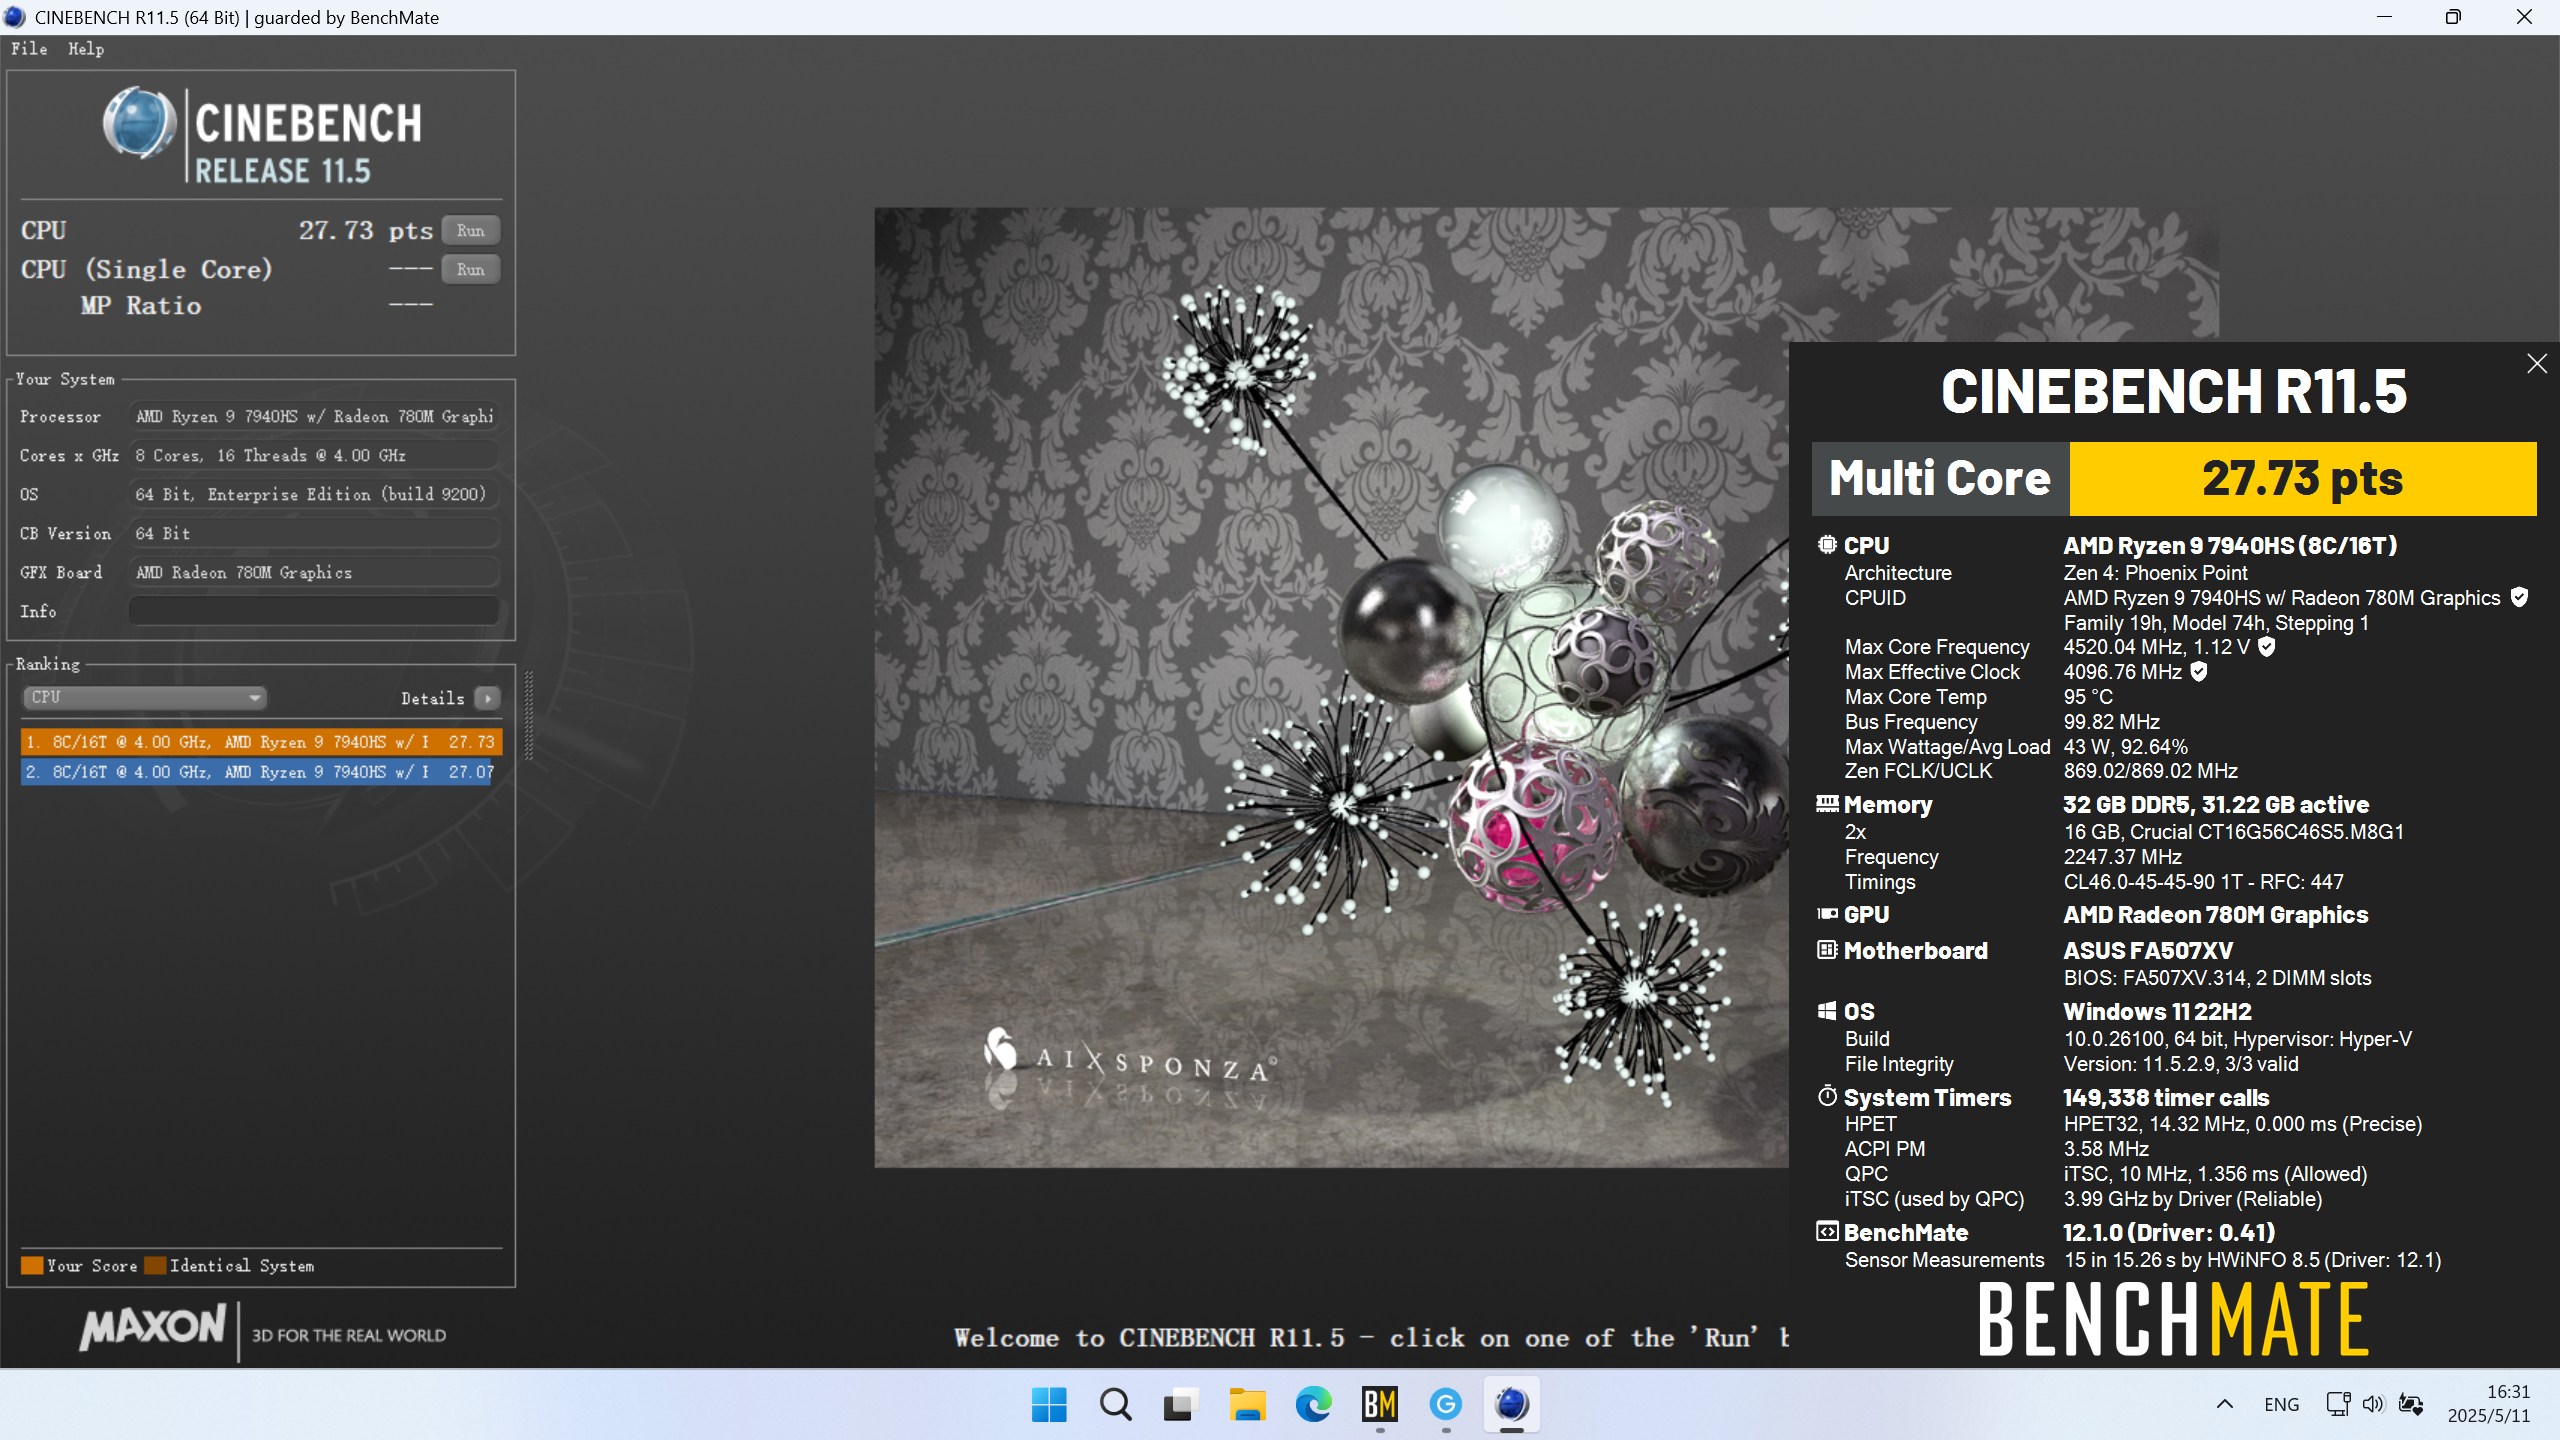Open the File menu
This screenshot has width=2560, height=1440.
29,48
